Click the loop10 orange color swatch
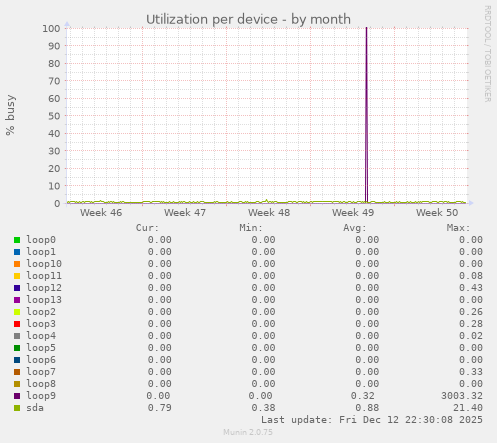Screen dimensions: 497x443 point(17,264)
